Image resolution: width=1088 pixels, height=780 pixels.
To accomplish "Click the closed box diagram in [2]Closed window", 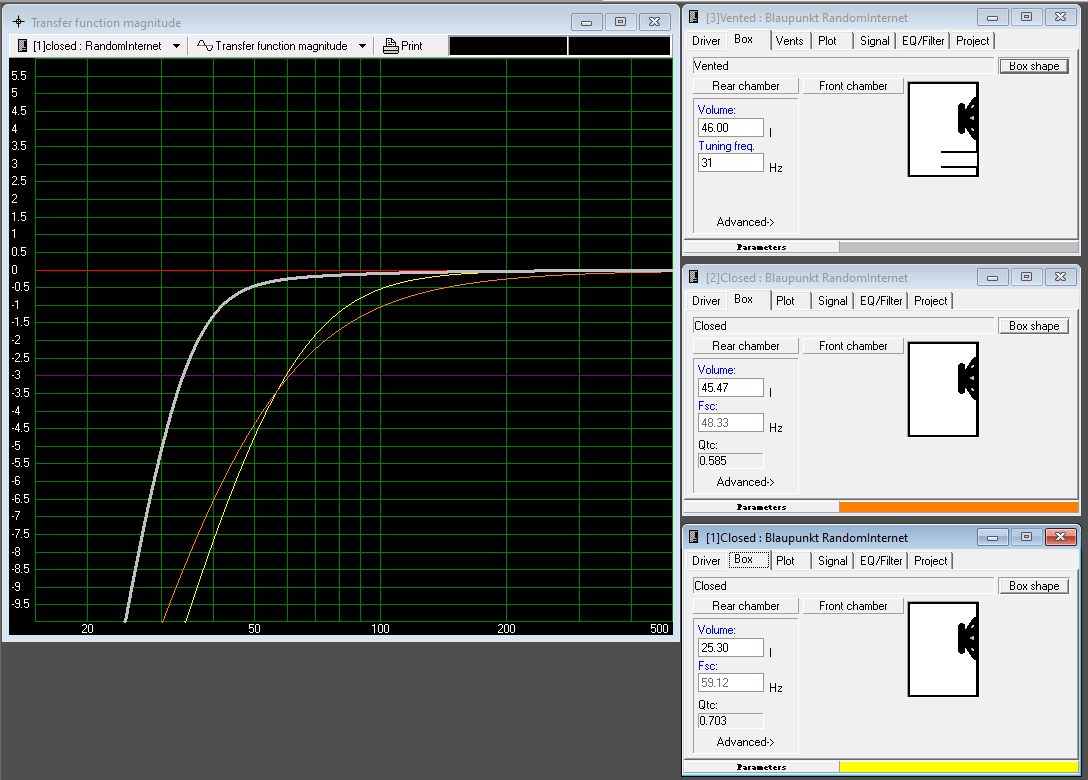I will [x=943, y=389].
